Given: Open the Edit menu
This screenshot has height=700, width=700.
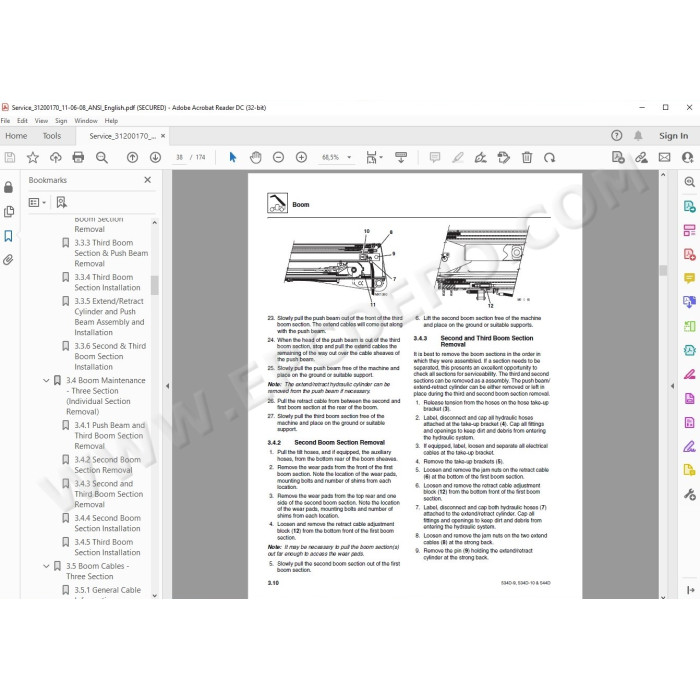Looking at the screenshot, I should click(x=22, y=121).
